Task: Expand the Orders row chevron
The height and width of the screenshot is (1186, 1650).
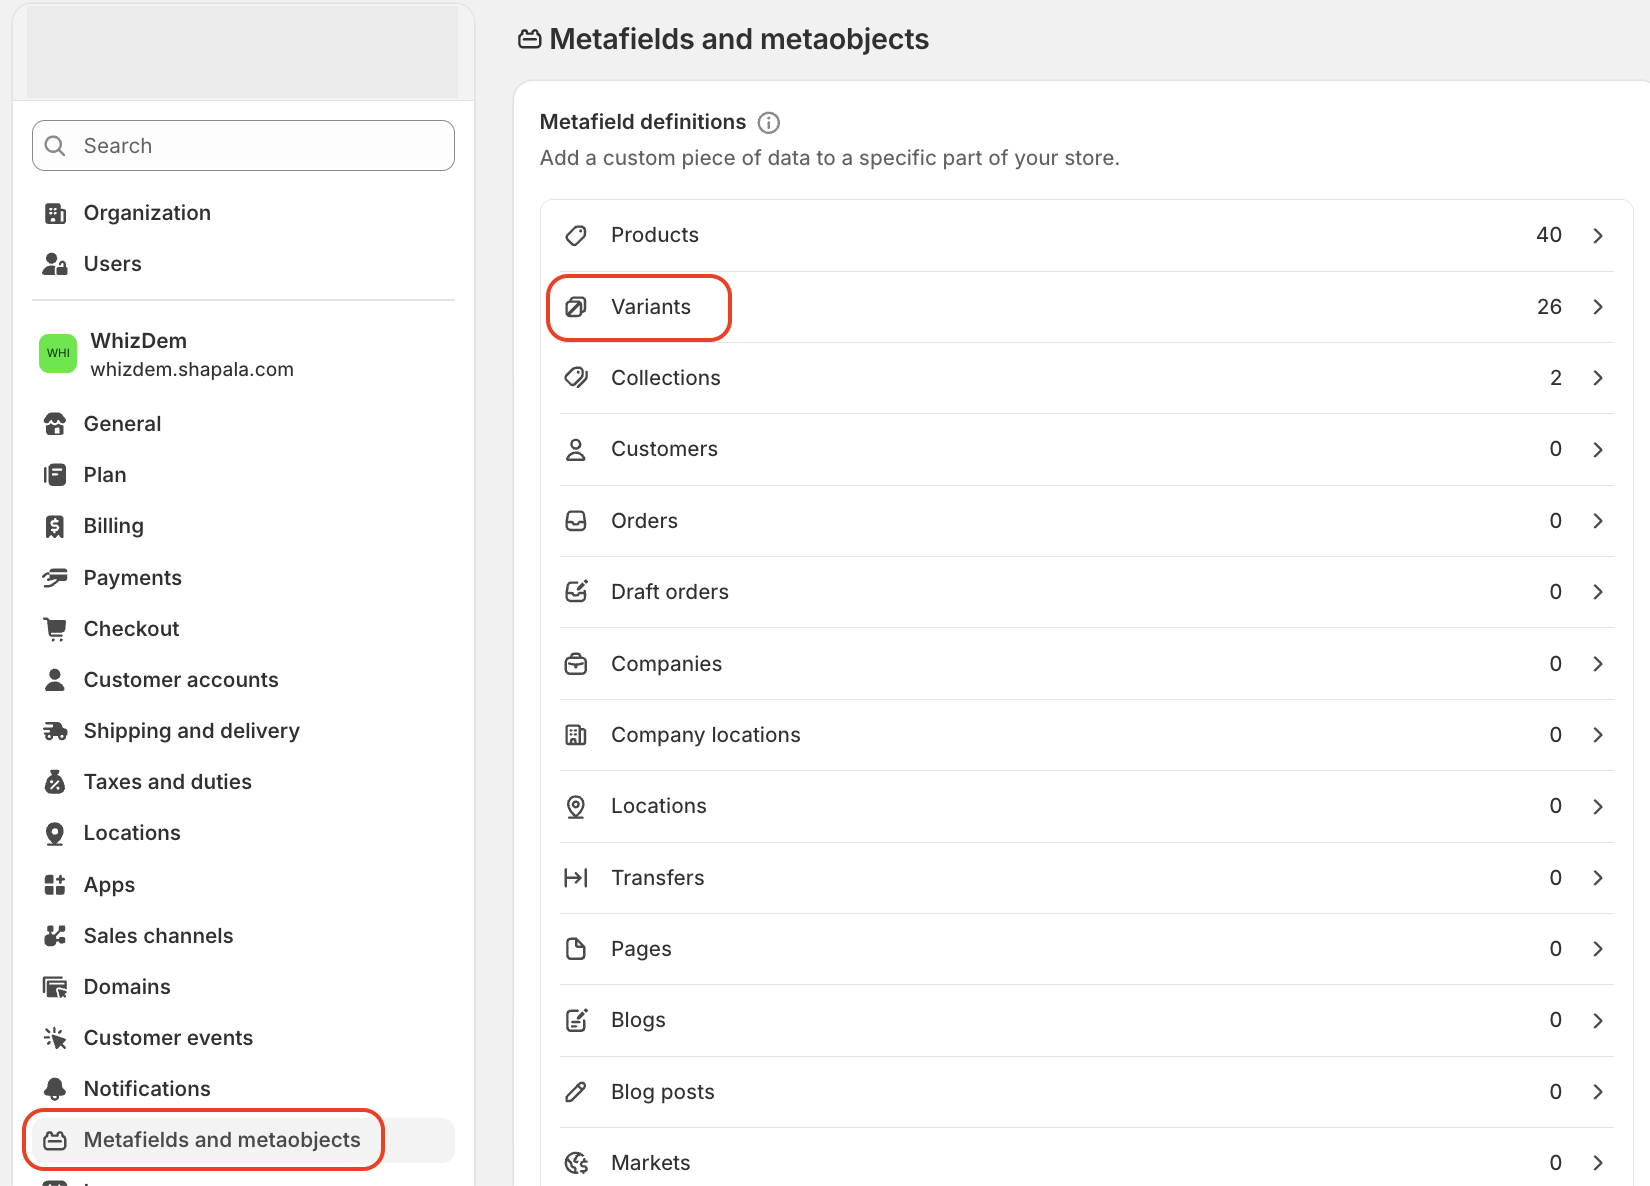Action: tap(1598, 521)
